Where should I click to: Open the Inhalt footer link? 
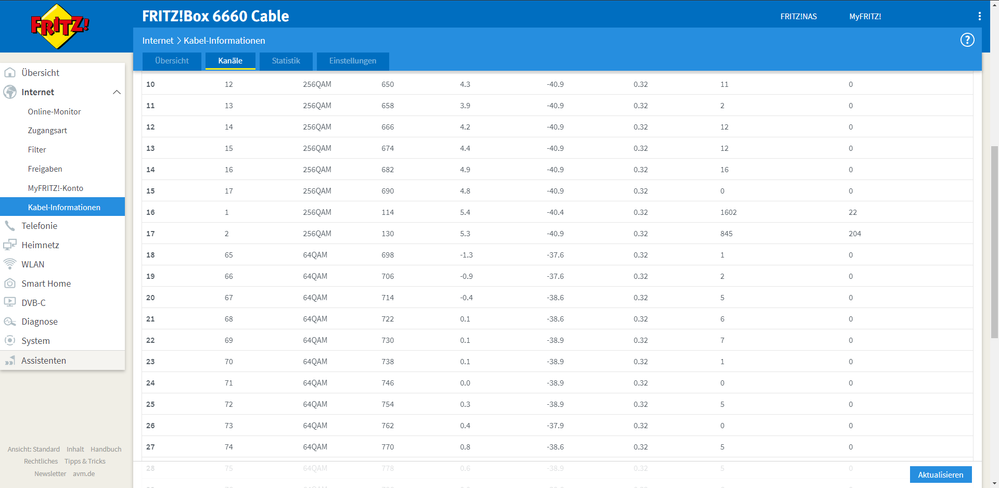coord(75,449)
